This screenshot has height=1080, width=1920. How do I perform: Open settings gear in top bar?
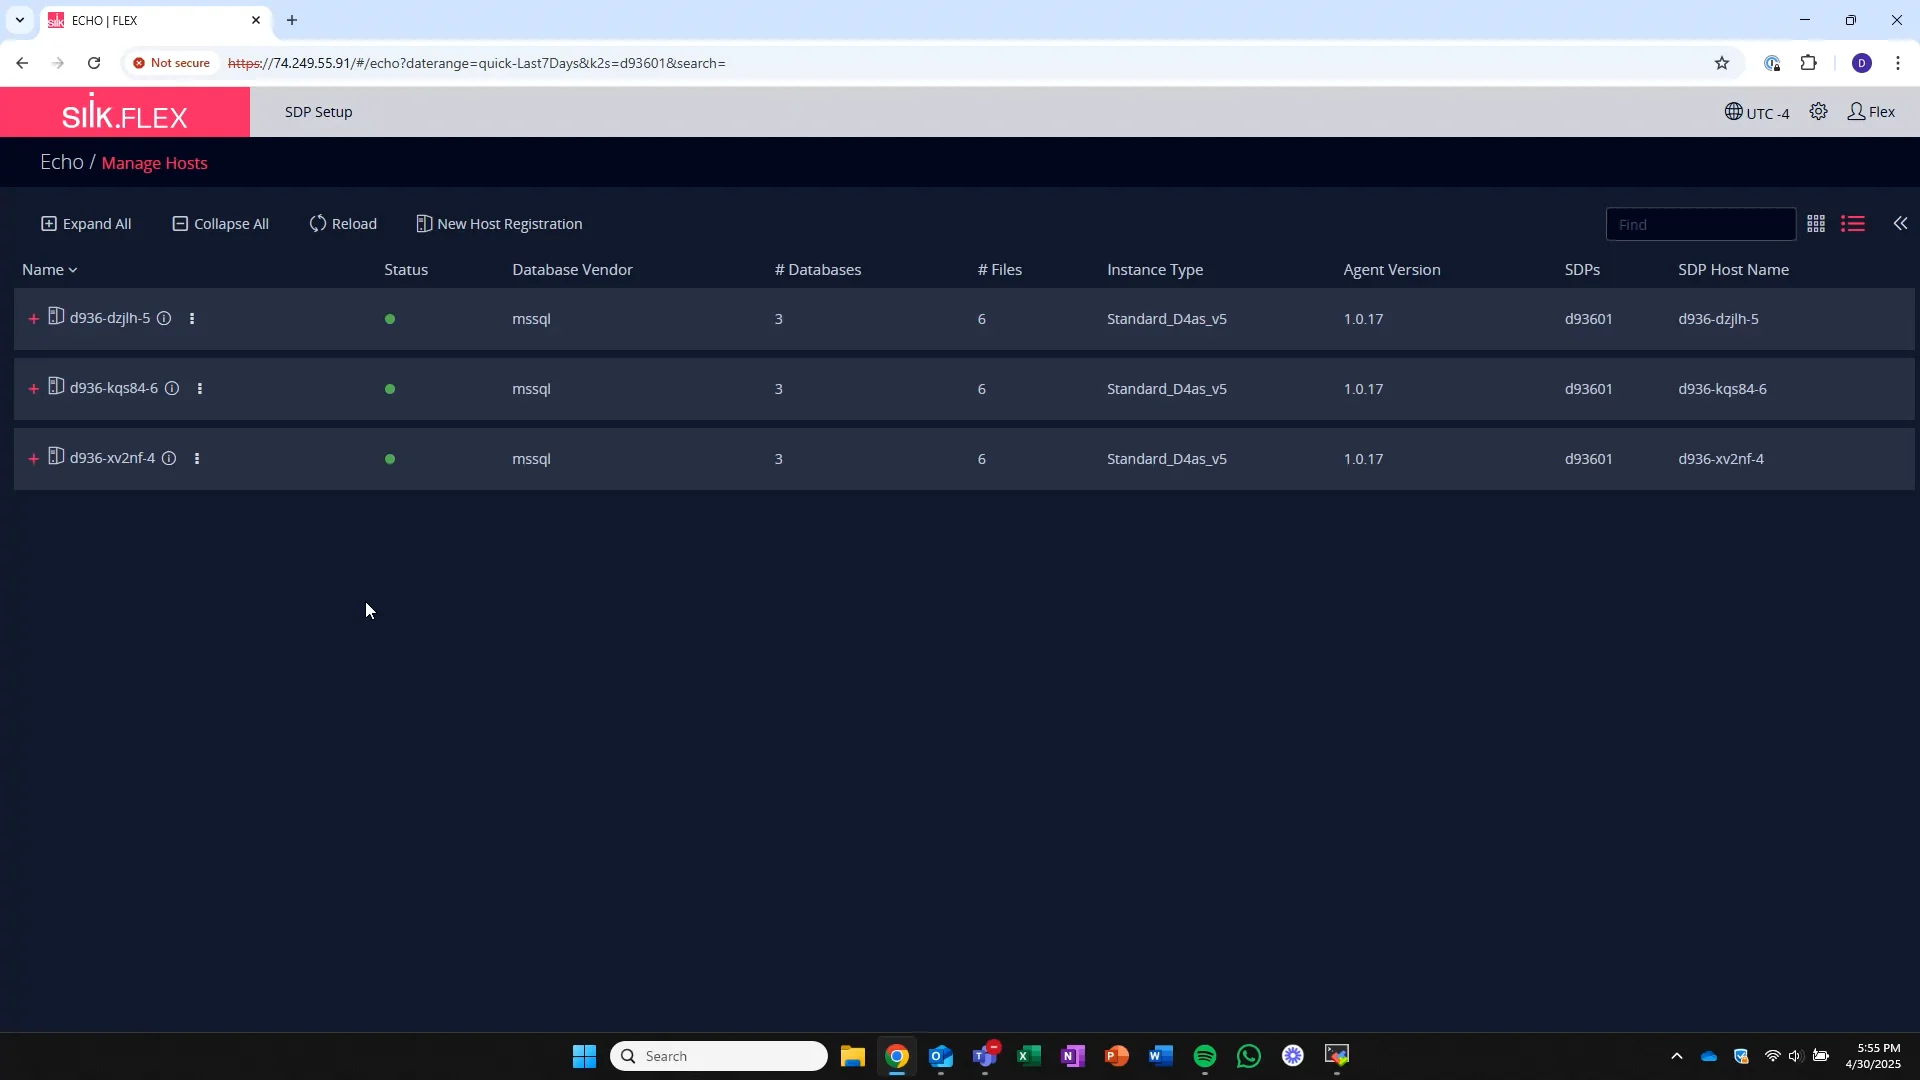(x=1818, y=112)
